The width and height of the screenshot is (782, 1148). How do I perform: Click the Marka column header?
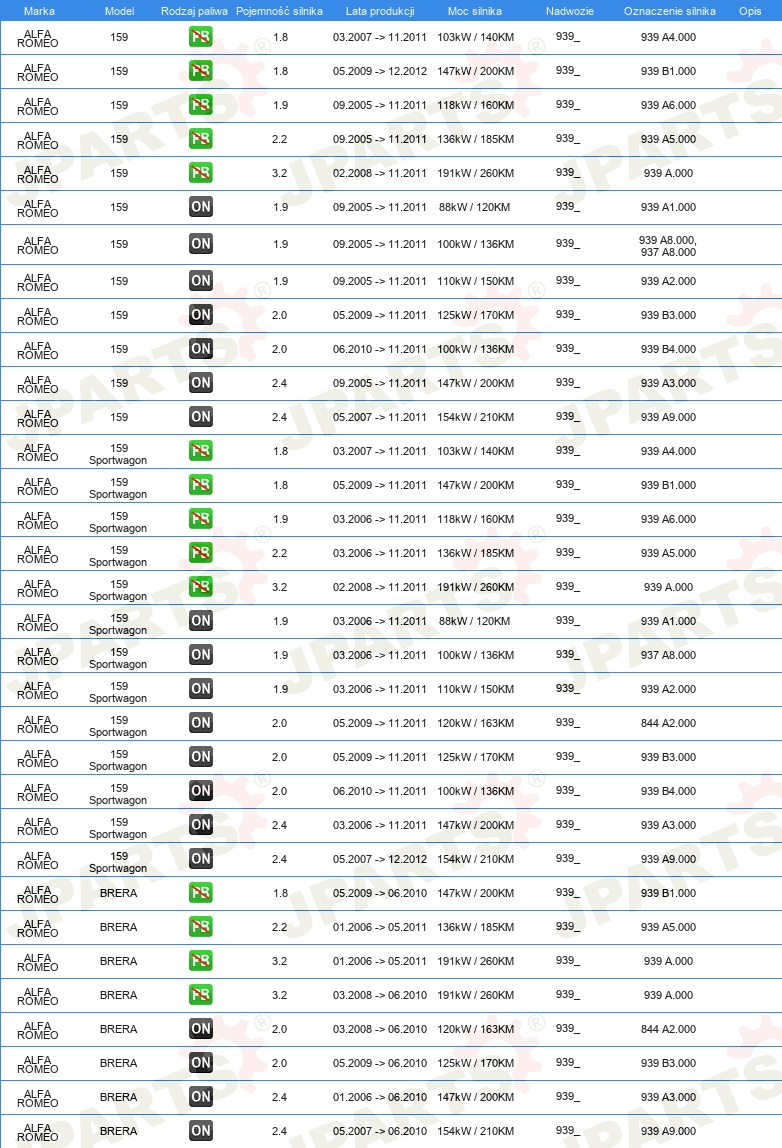click(39, 11)
